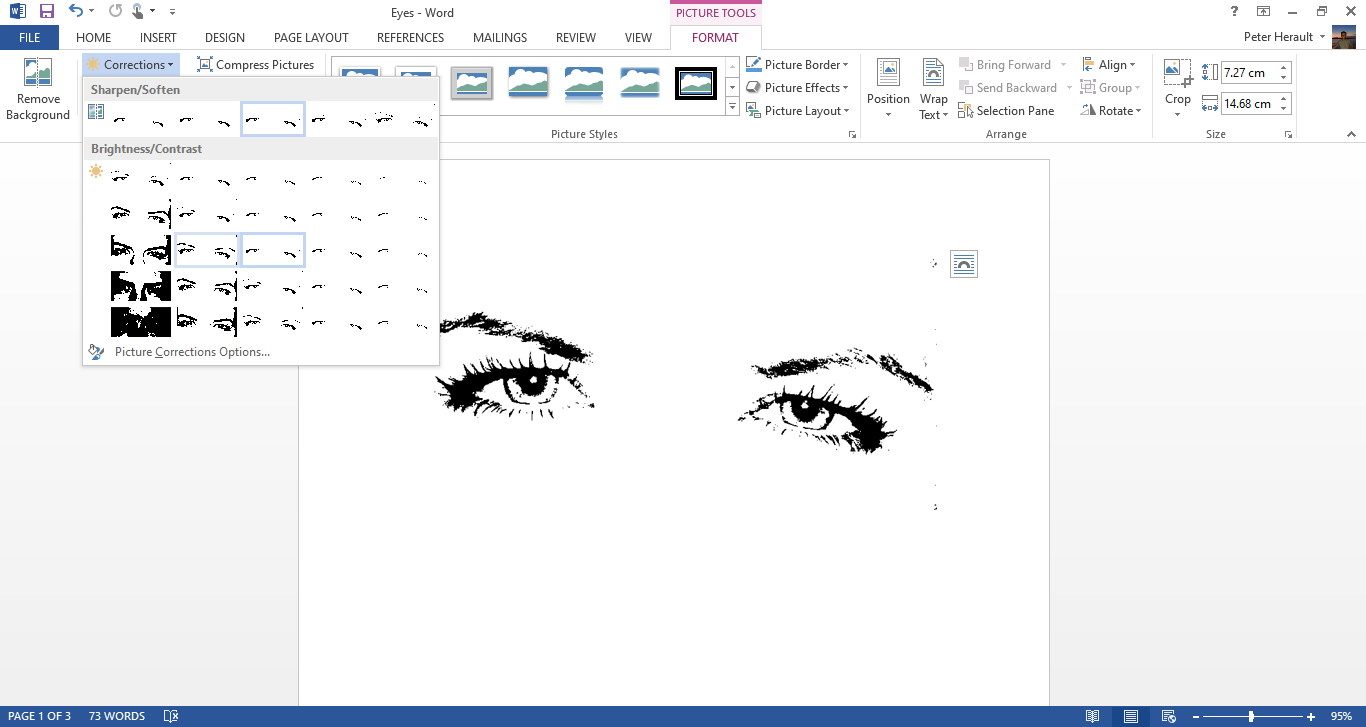
Task: Expand the Picture Styles gallery
Action: (732, 107)
